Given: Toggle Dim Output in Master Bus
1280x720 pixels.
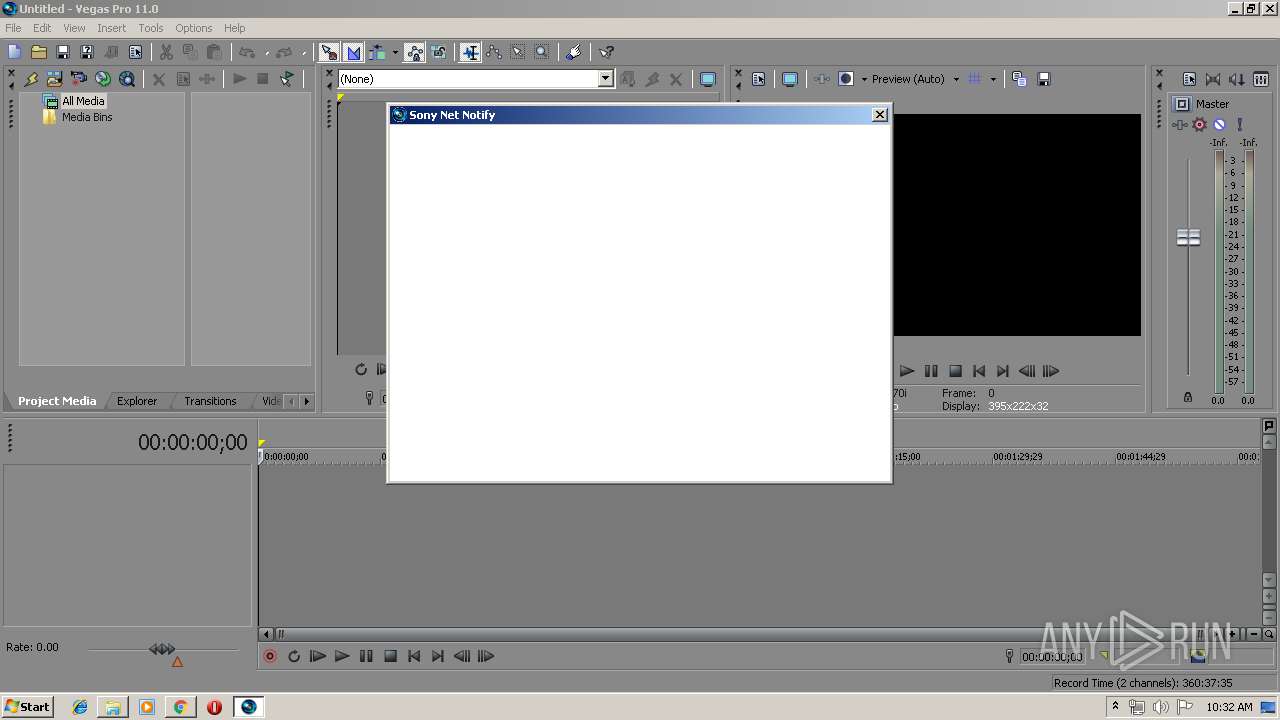Looking at the screenshot, I should coord(1237,79).
